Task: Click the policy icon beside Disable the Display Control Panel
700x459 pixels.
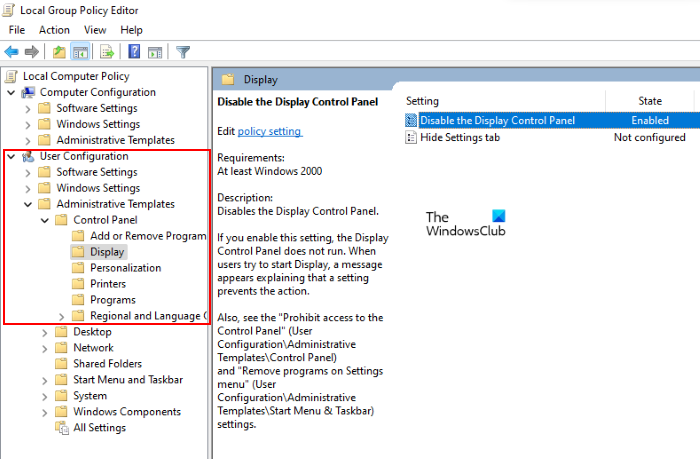Action: click(410, 120)
